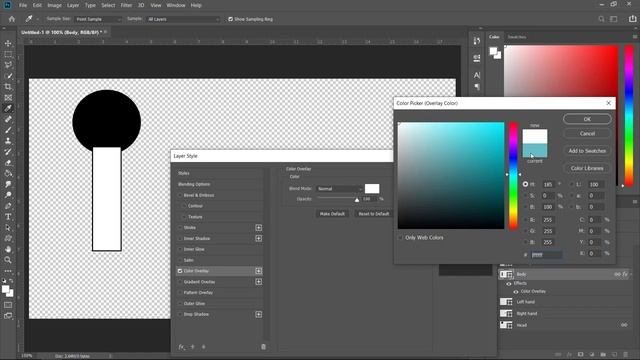Viewport: 640px width, 360px height.
Task: Click the create new layer icon
Action: (x=614, y=355)
